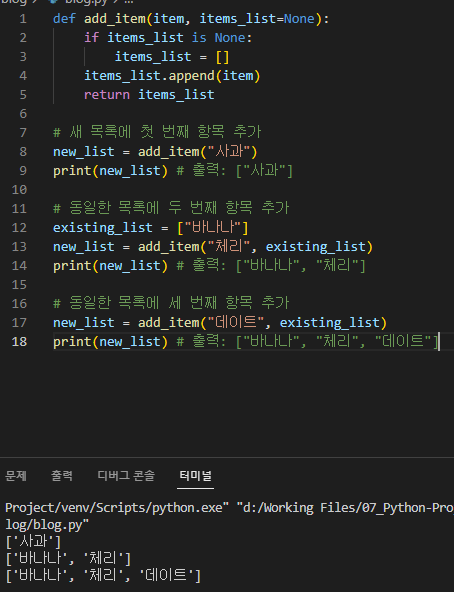Click the add_item("체리", existing_list) line

click(x=213, y=247)
